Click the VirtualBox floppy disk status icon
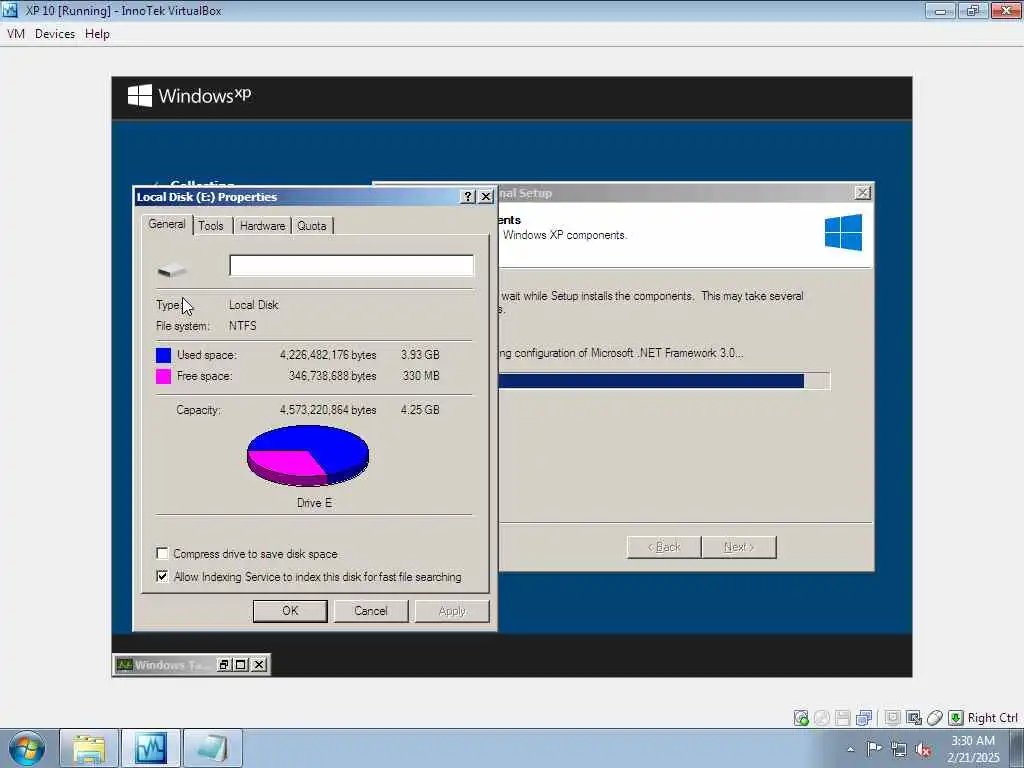The height and width of the screenshot is (768, 1024). (x=842, y=718)
